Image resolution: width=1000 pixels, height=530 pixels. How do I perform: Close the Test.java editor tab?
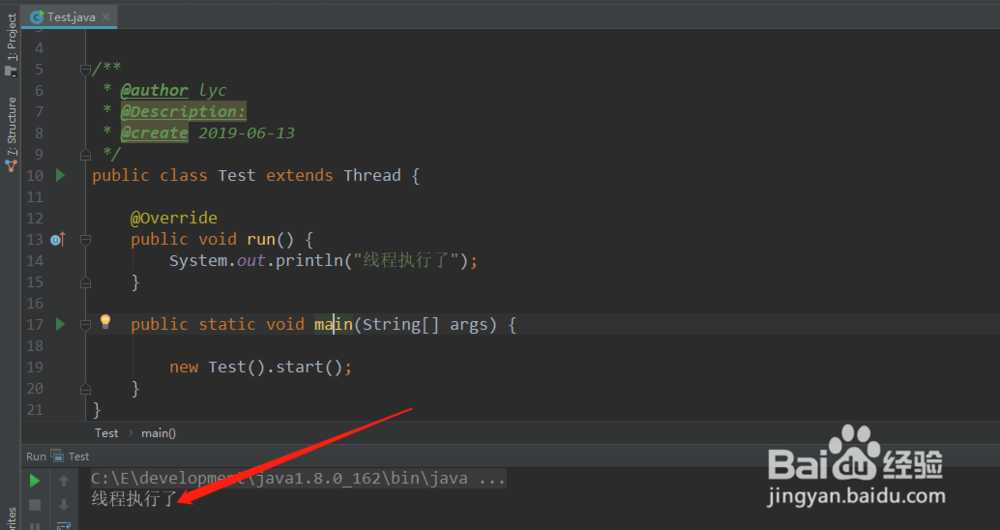coord(106,17)
